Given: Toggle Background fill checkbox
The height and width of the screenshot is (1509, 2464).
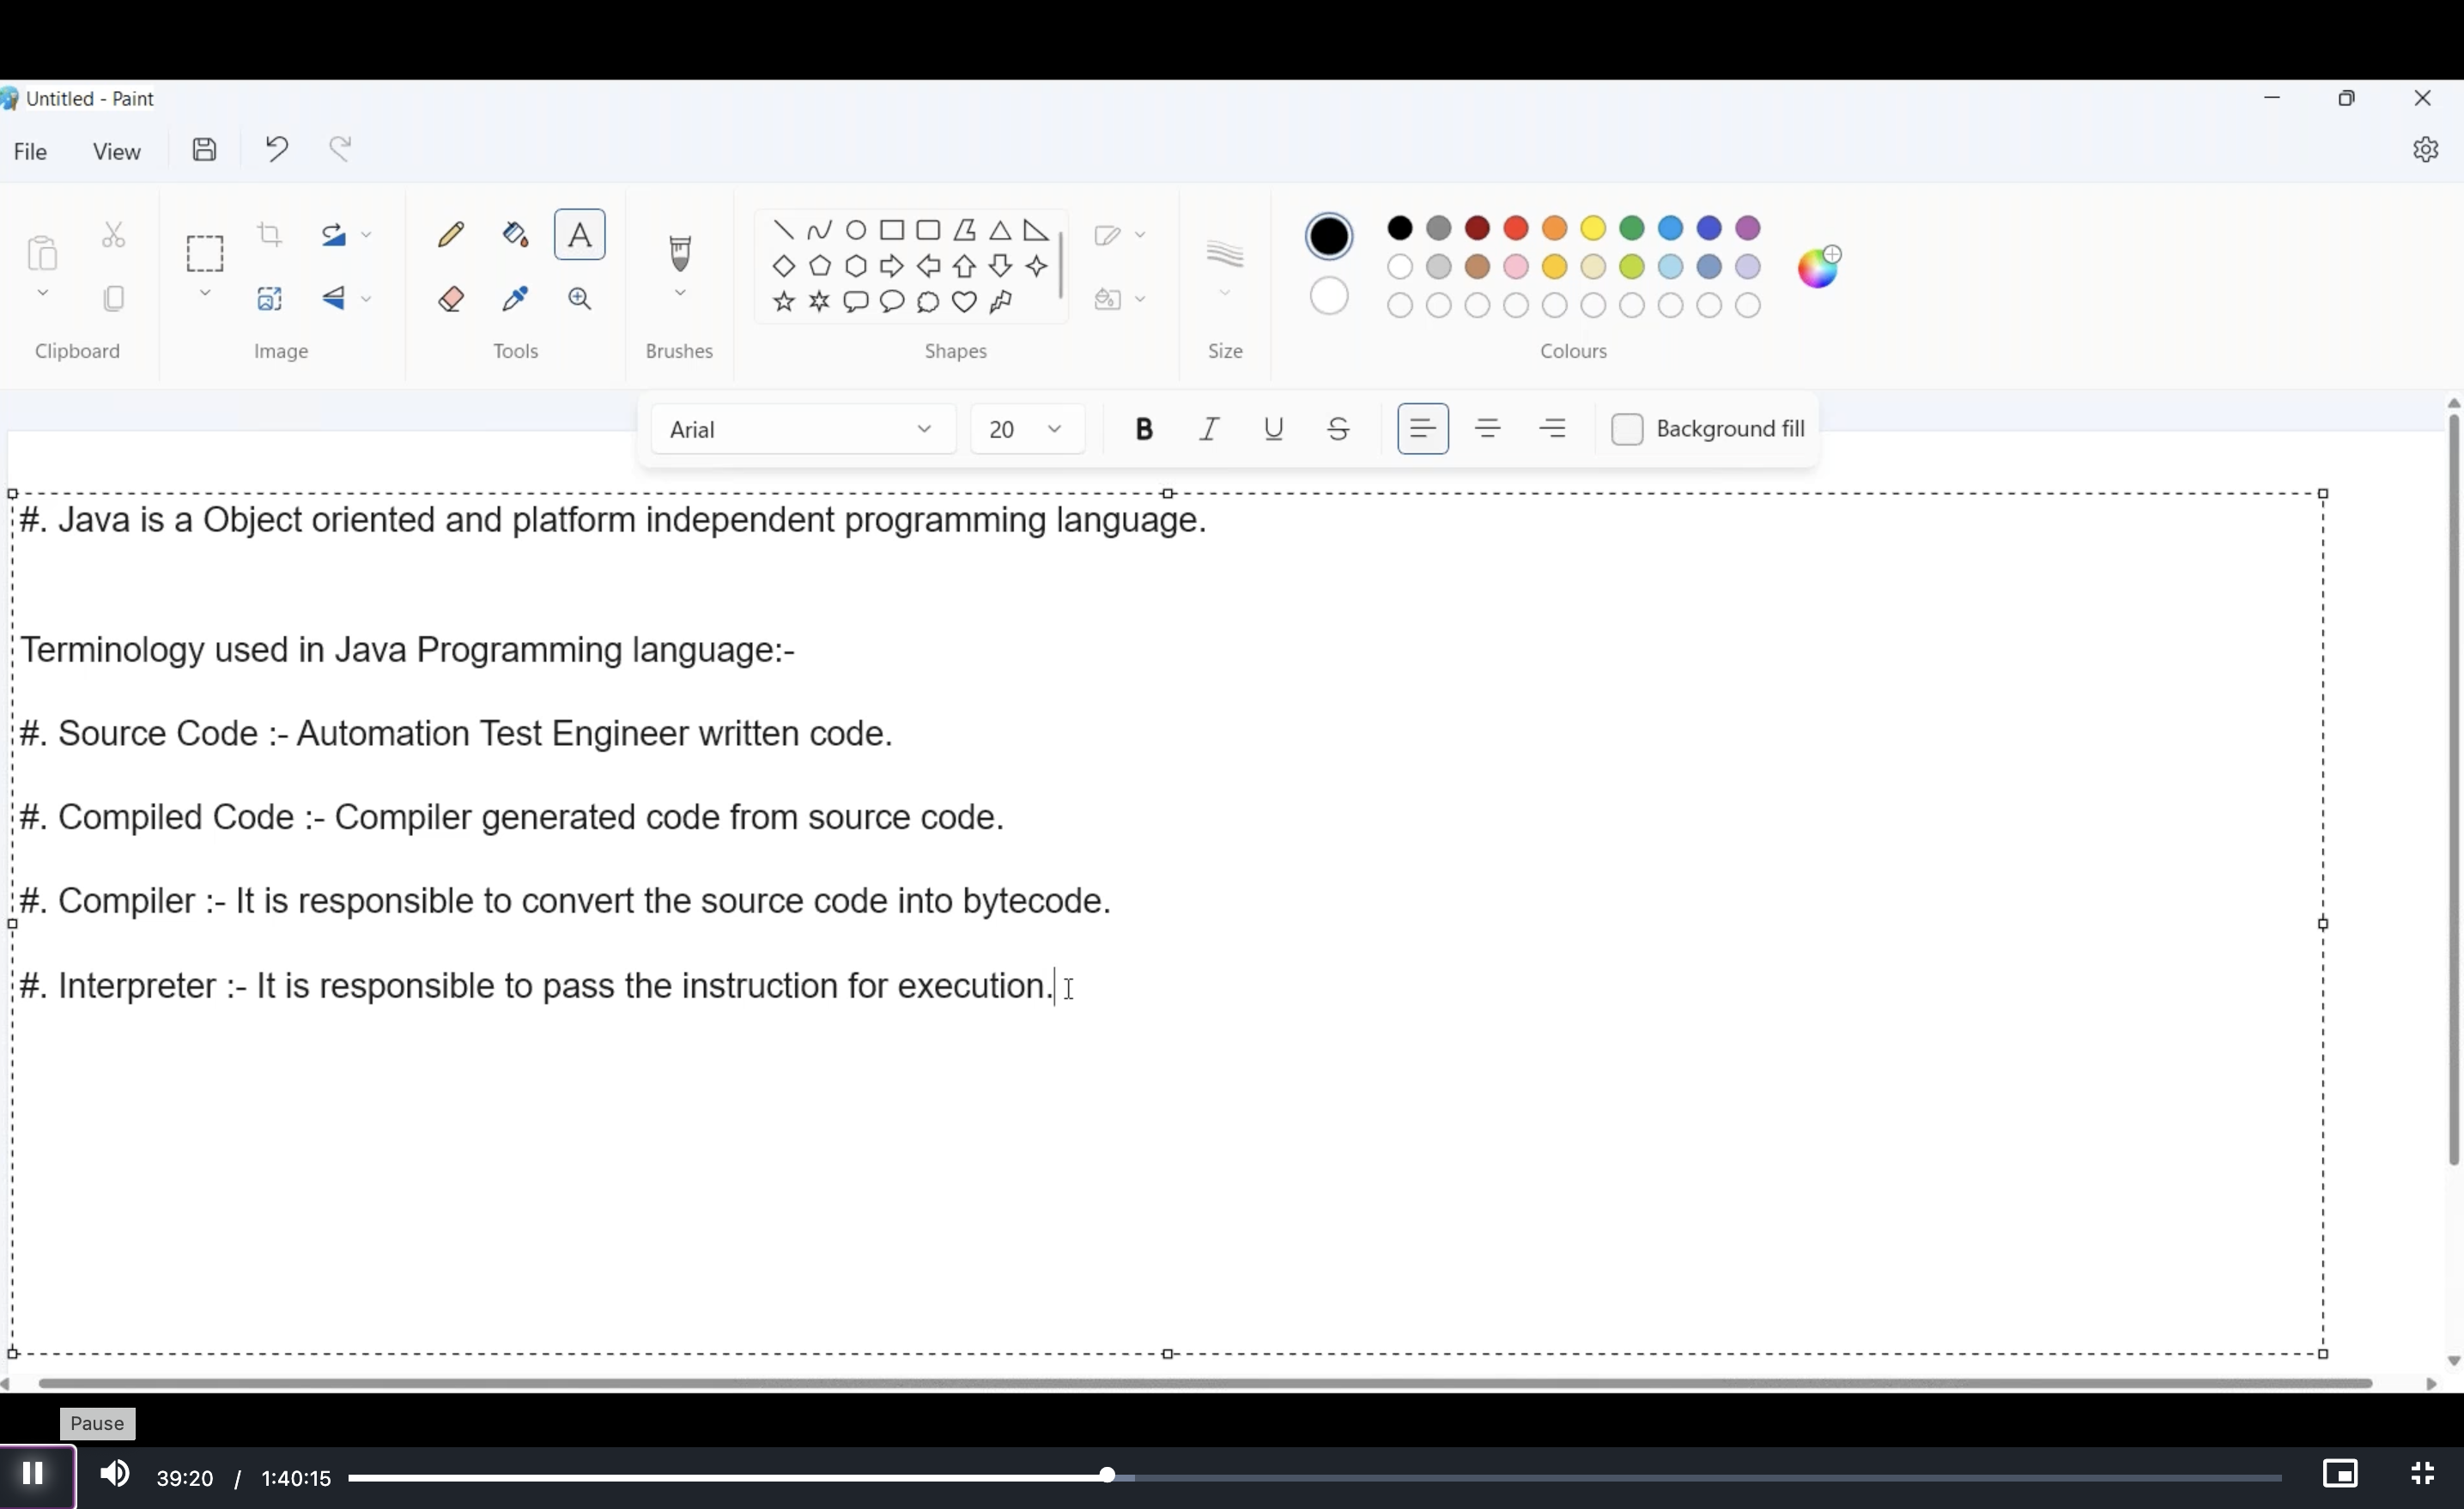Looking at the screenshot, I should coord(1623,427).
